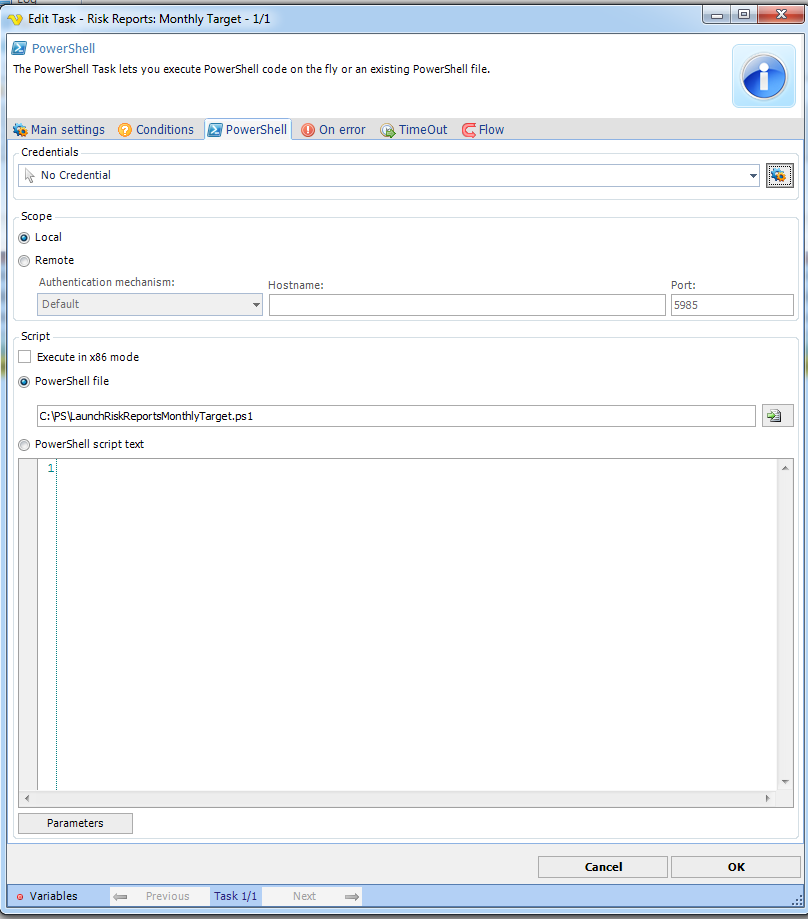Select the PowerShell file radio option

(x=24, y=382)
